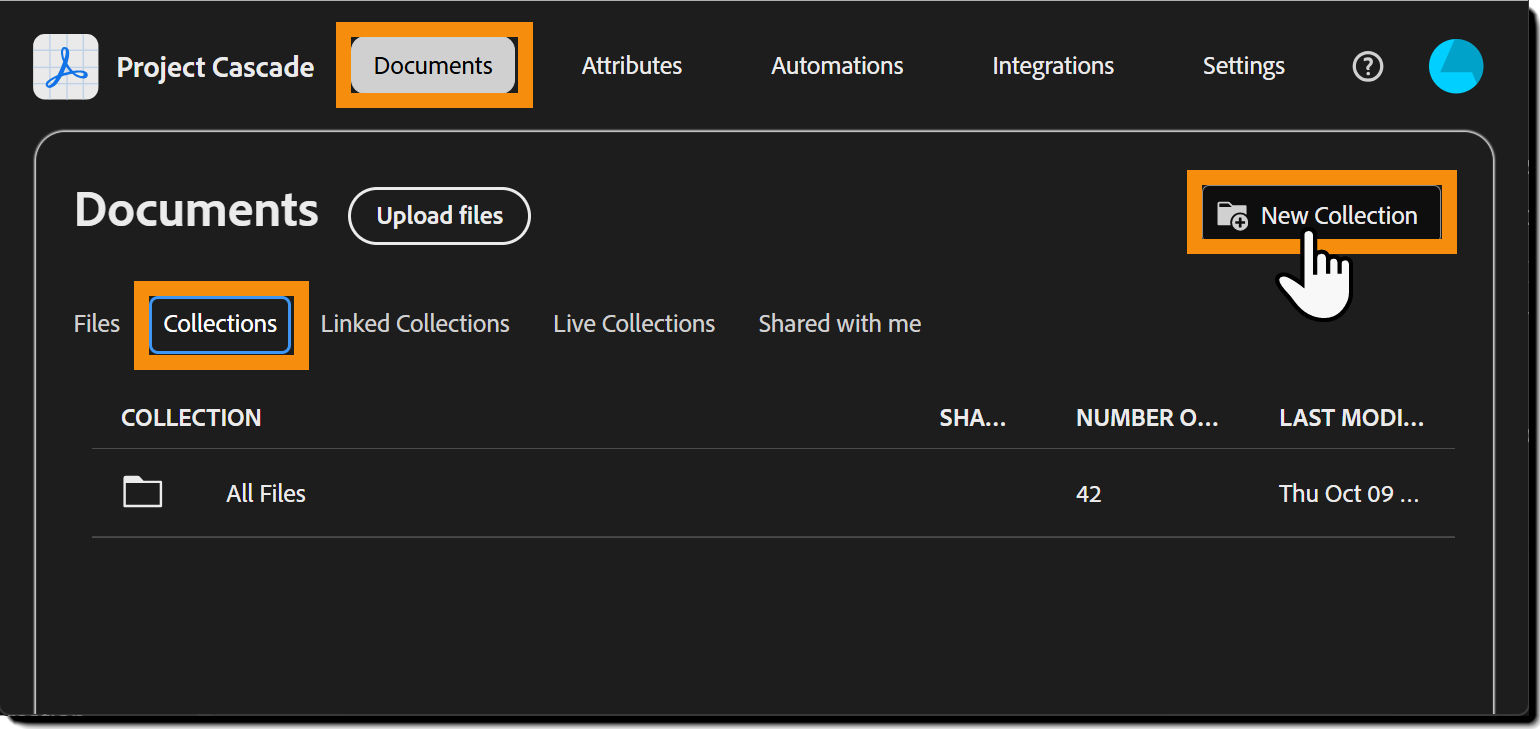Viewport: 1540px width, 729px height.
Task: Click the Adobe Acrobat logo icon
Action: (65, 66)
